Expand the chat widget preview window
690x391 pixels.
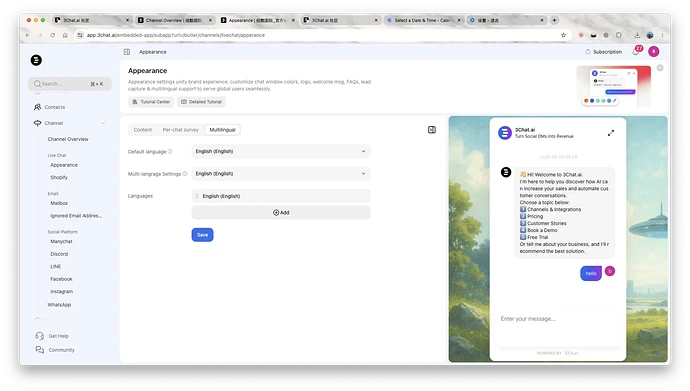(x=611, y=133)
